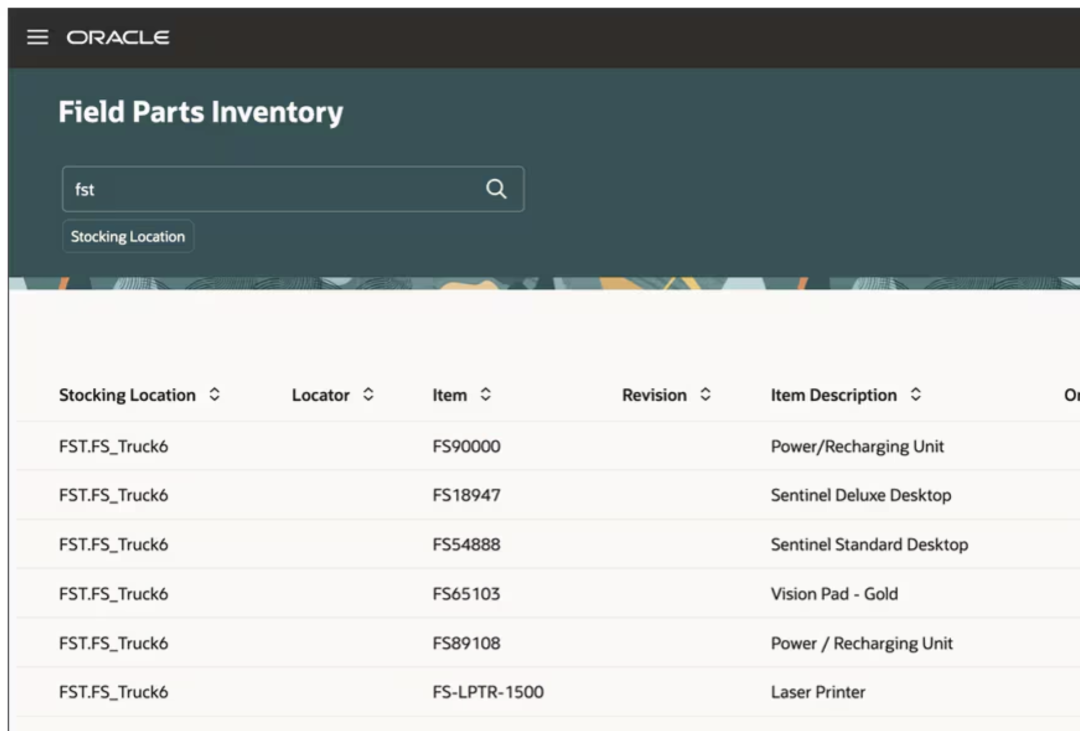Open the hamburger navigation menu
Screen dimensions: 1080x731
(37, 37)
